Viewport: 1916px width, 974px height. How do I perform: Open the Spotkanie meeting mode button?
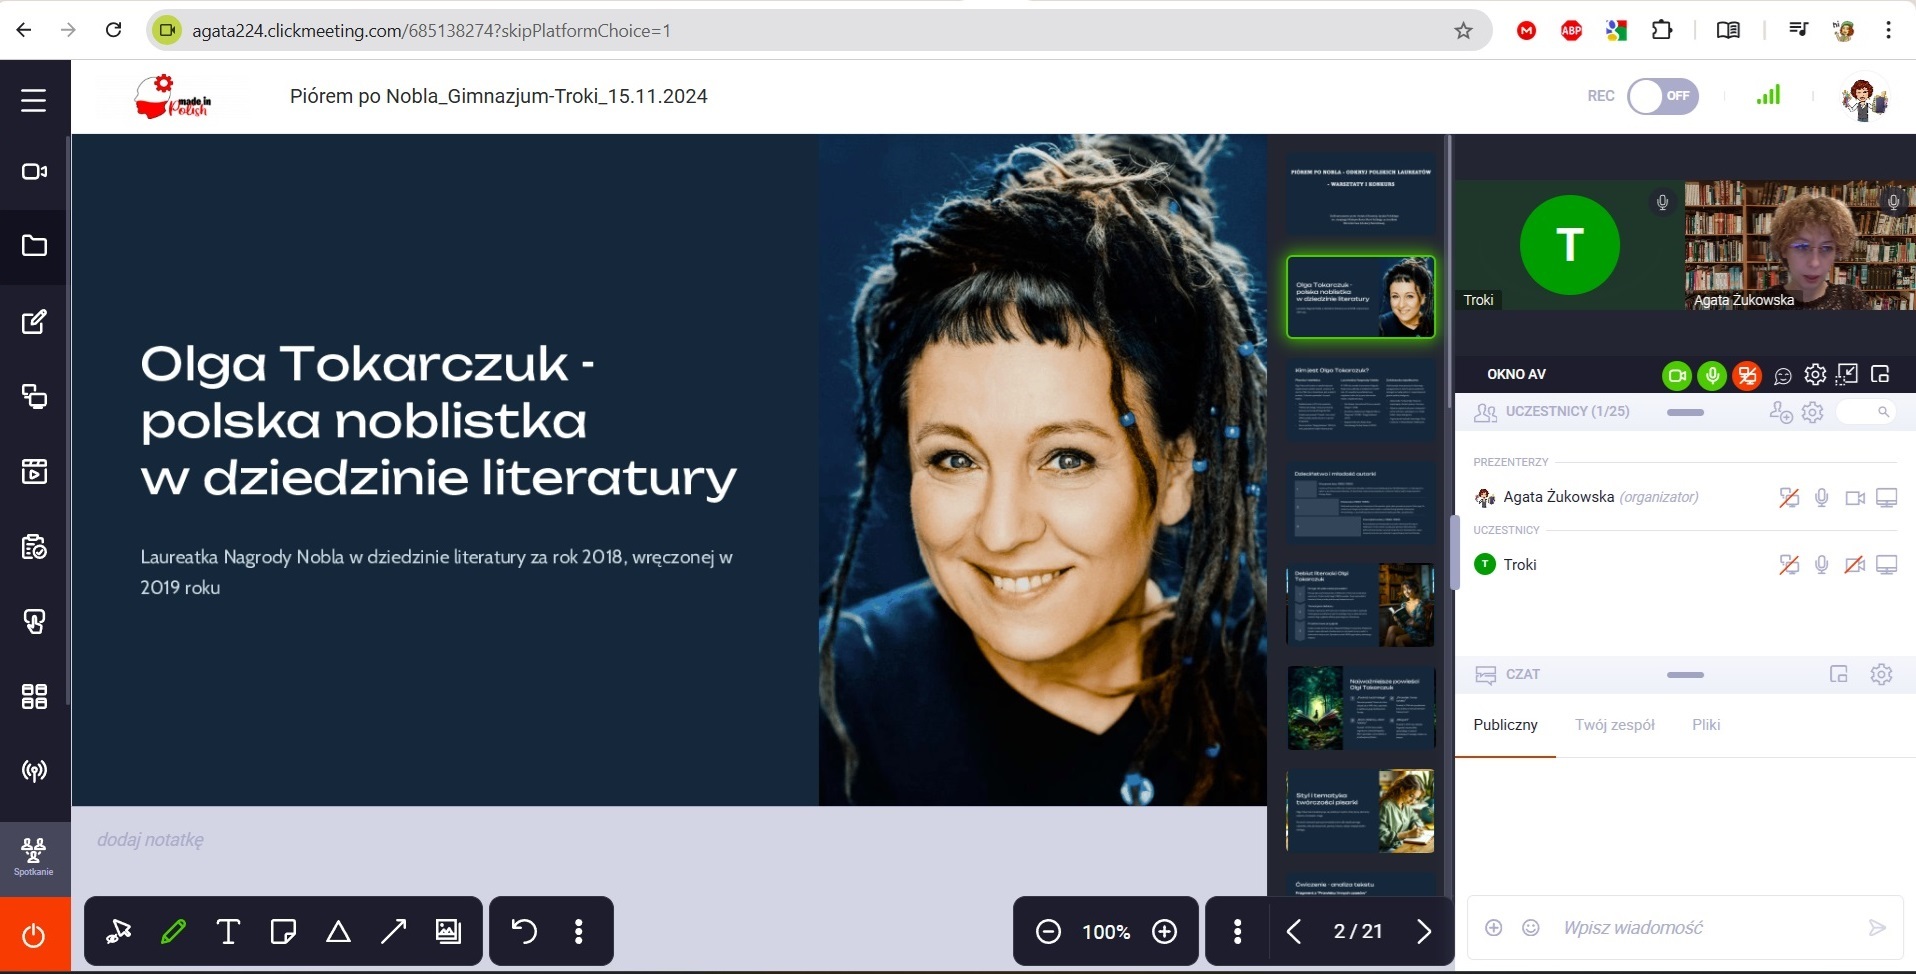pyautogui.click(x=34, y=858)
